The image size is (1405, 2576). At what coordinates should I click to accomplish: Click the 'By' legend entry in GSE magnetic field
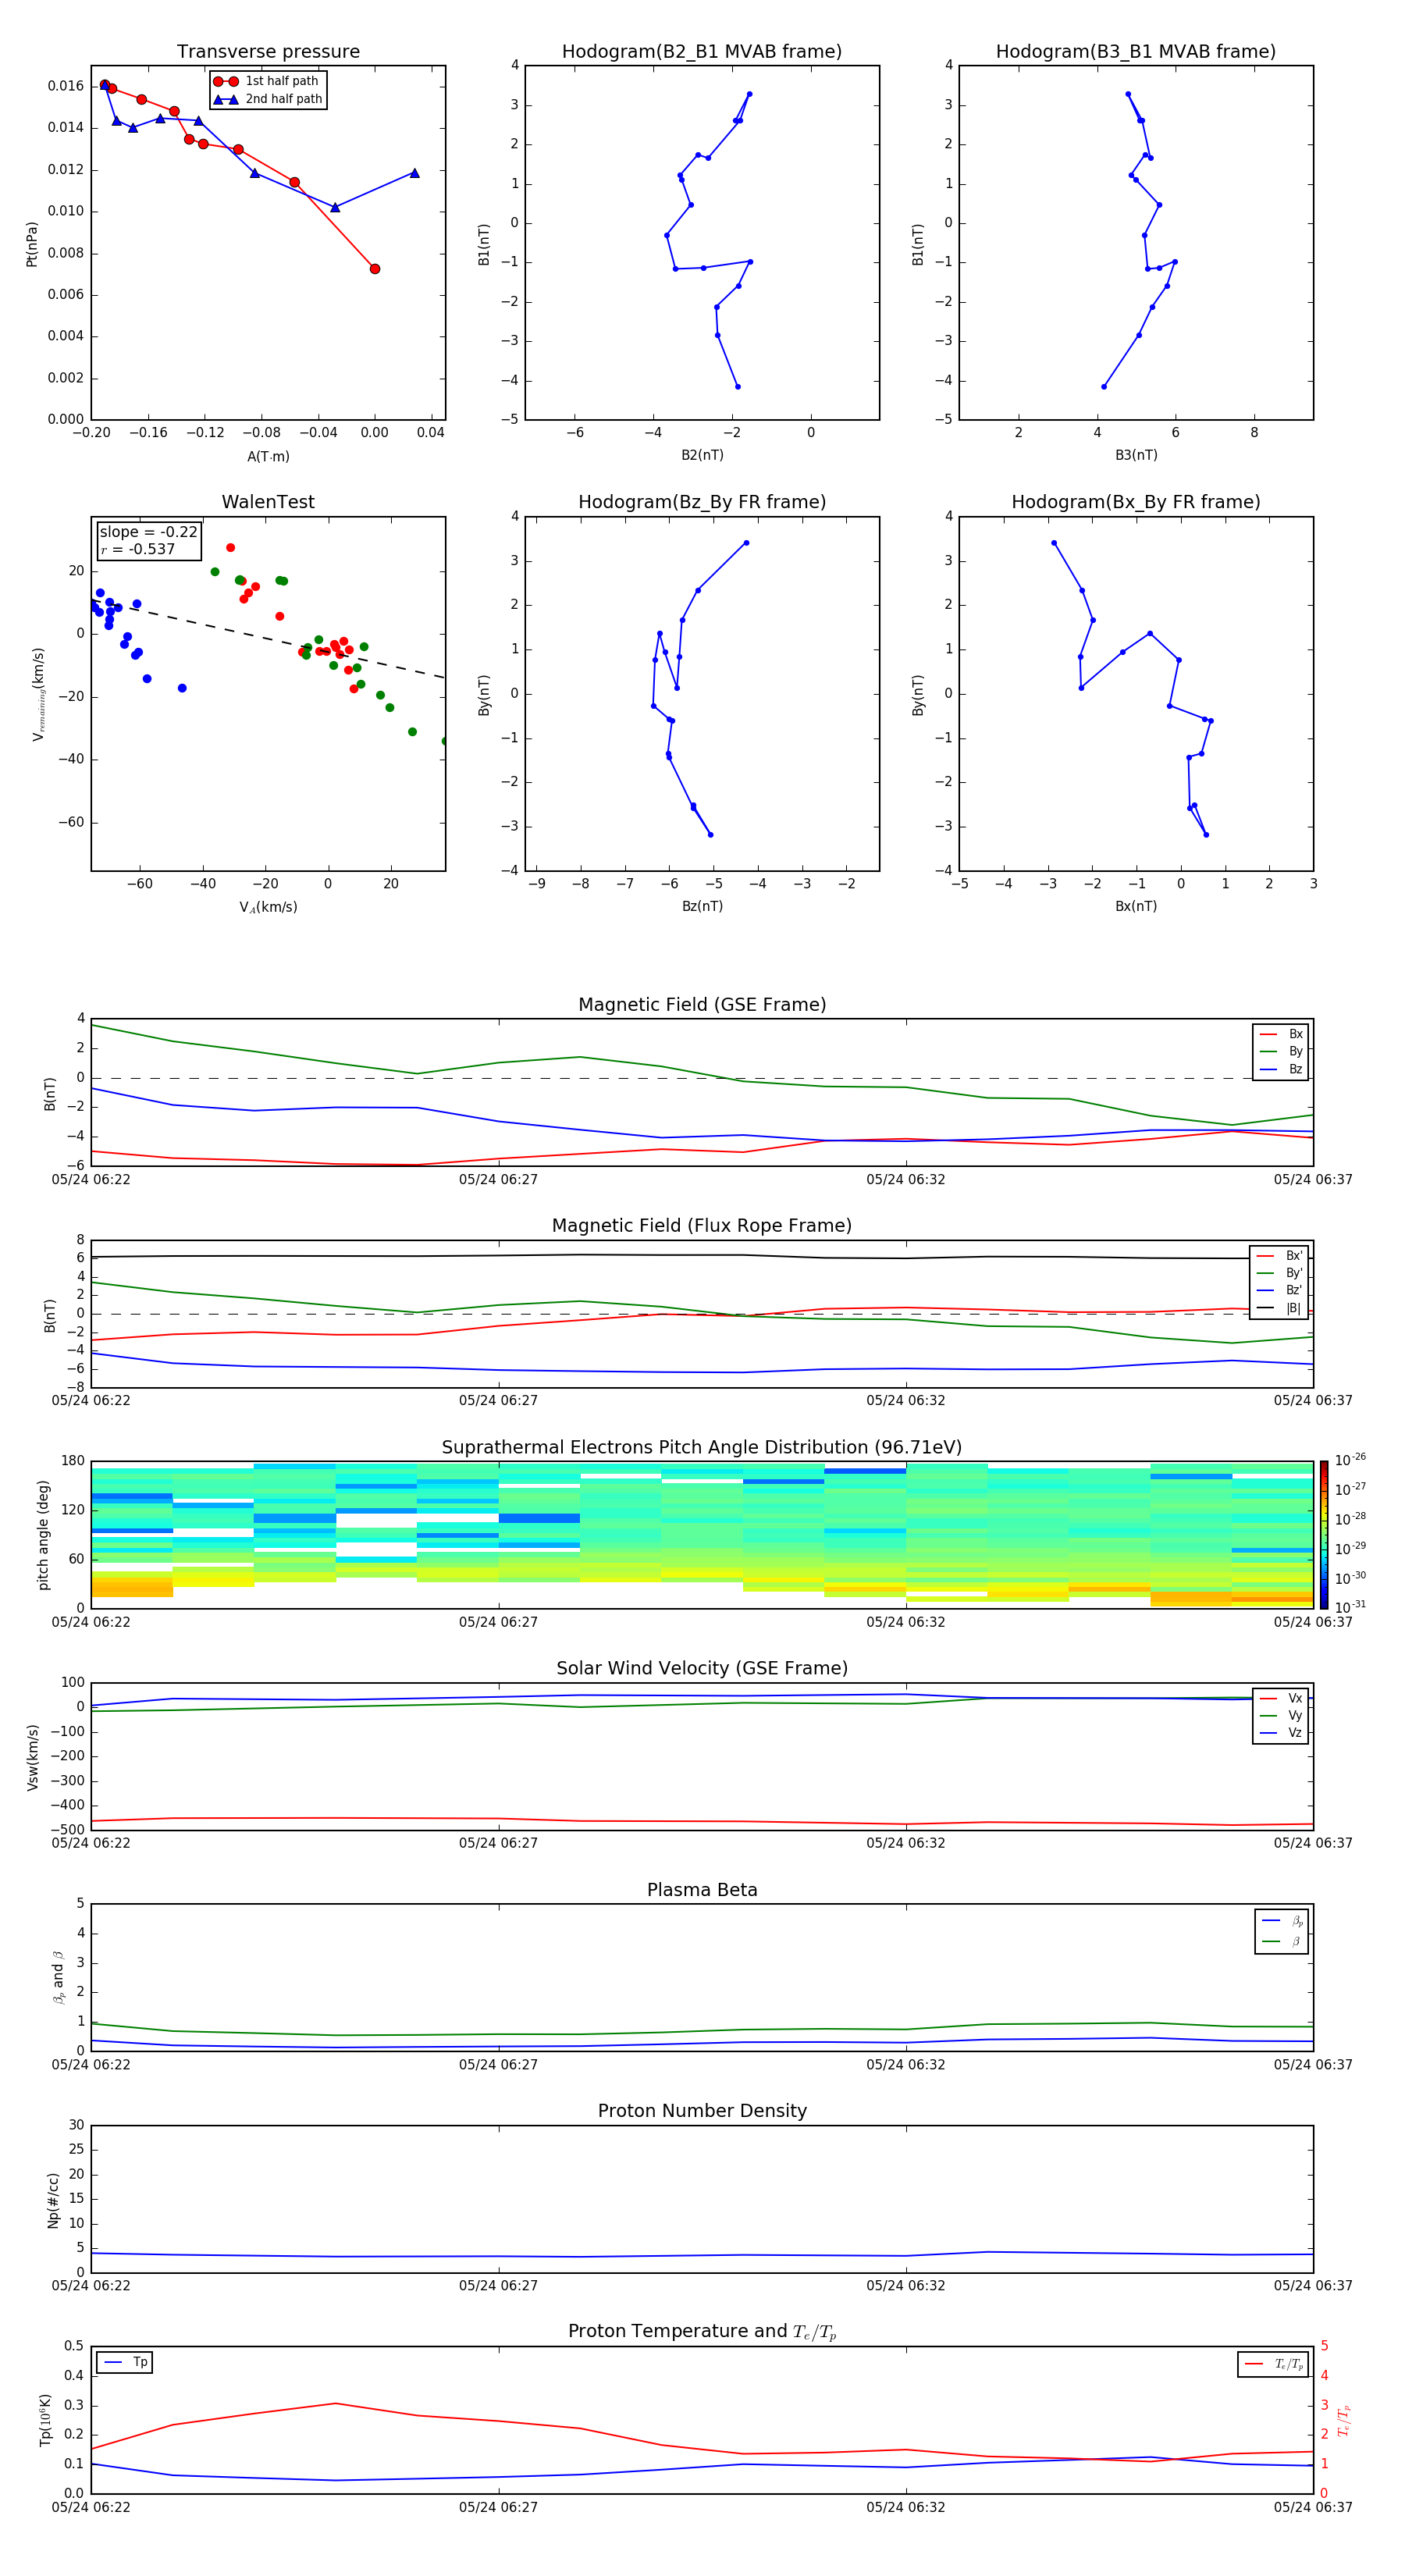point(1281,1051)
